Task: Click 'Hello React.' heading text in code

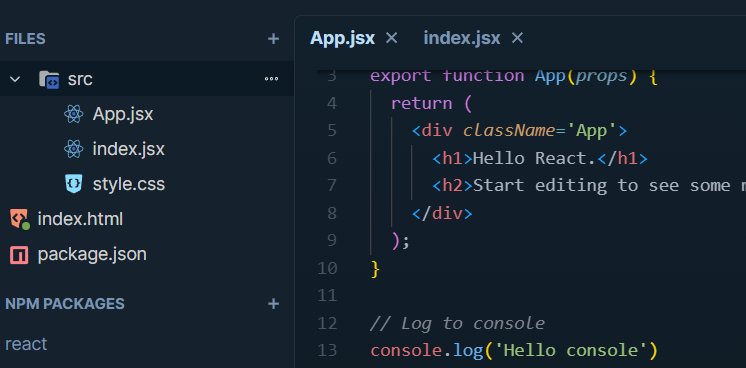Action: click(534, 158)
